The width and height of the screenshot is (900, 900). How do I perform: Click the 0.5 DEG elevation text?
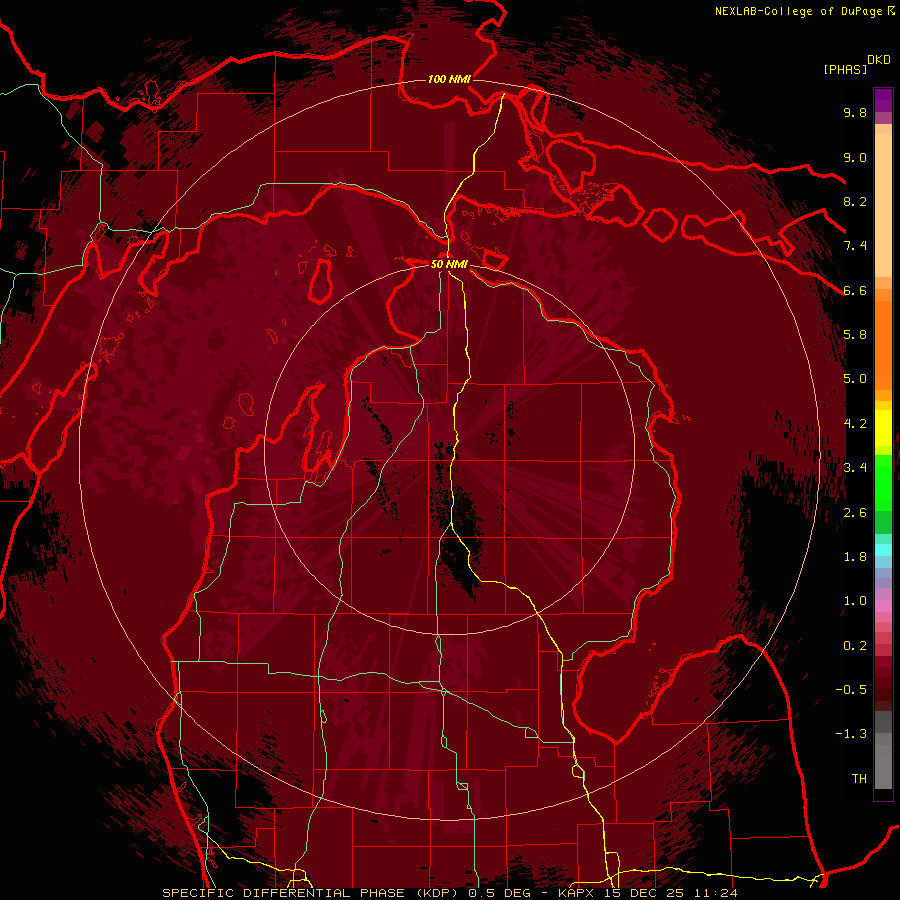pos(500,893)
